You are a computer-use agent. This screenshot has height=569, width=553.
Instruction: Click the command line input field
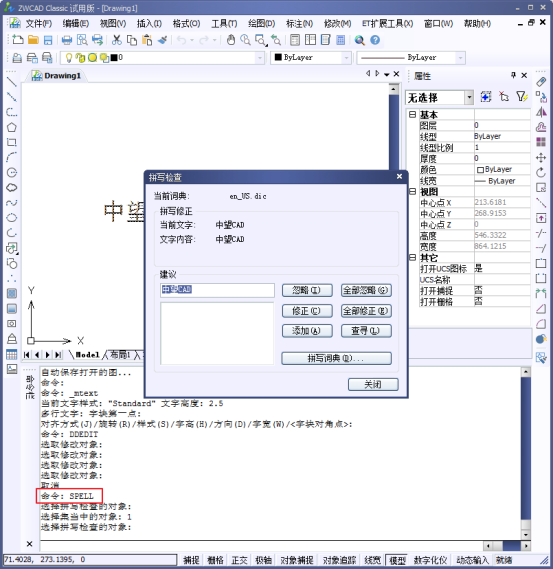click(x=261, y=545)
